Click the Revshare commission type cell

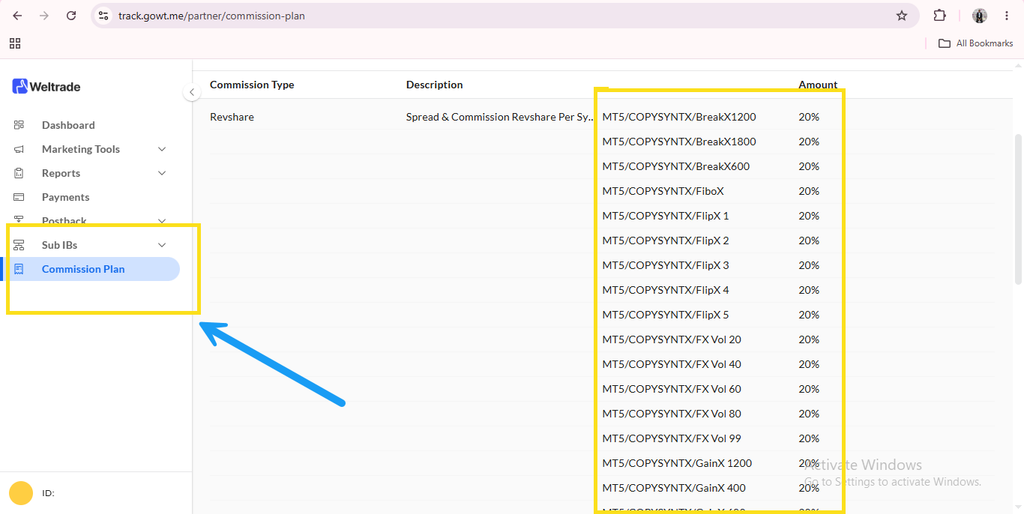coord(232,117)
